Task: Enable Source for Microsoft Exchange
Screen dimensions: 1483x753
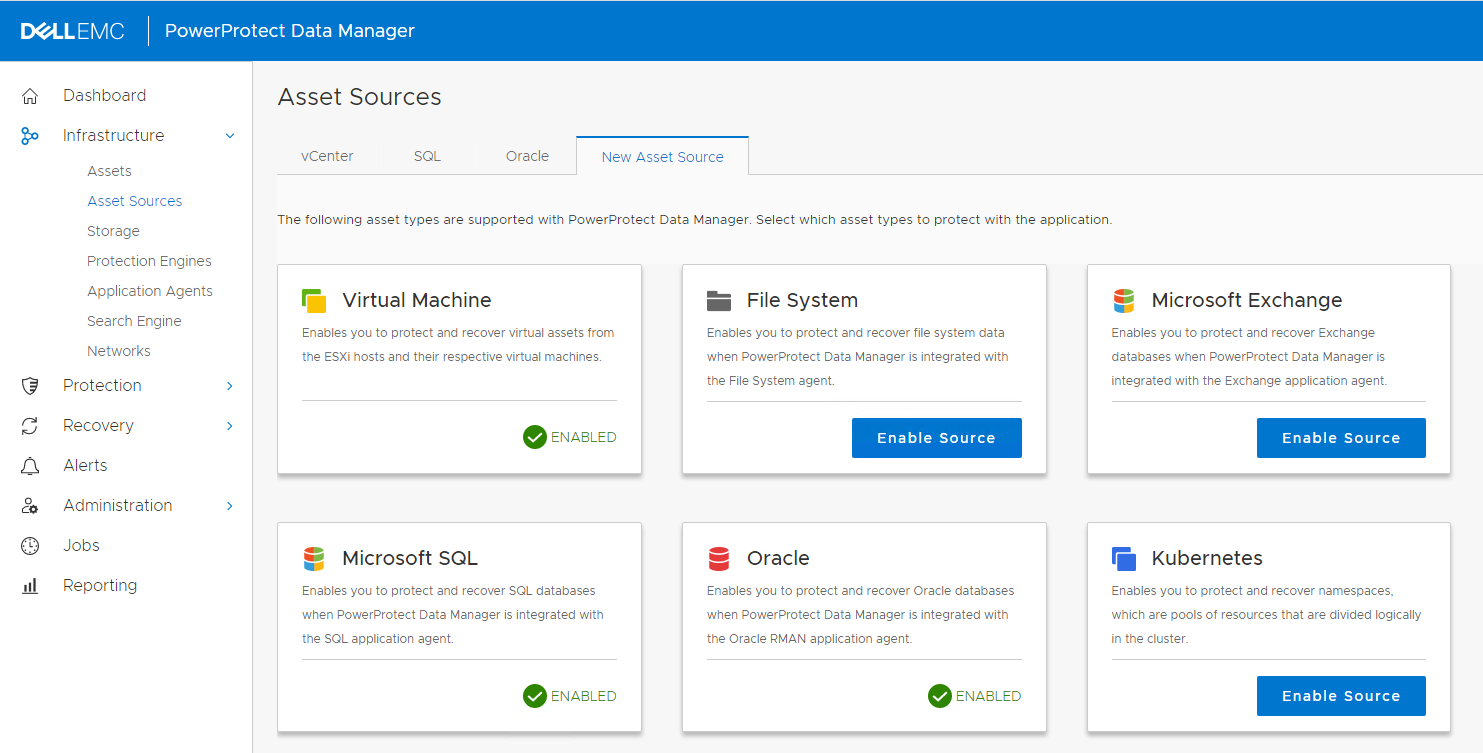Action: pos(1340,438)
